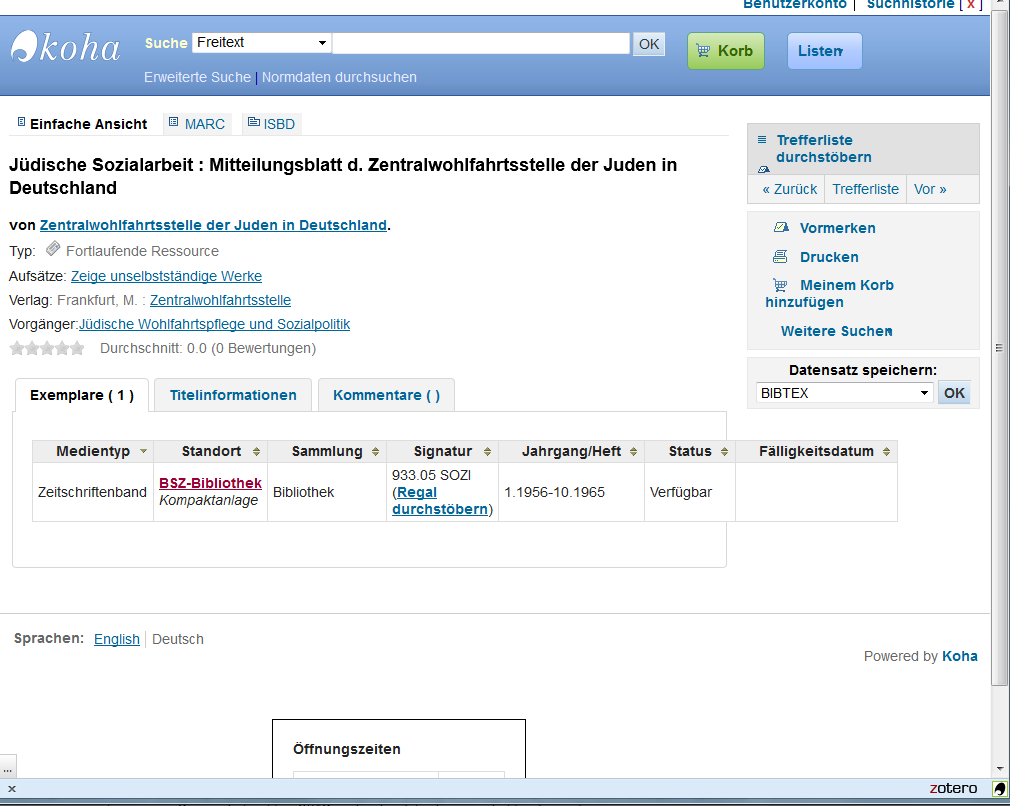Open the Freitext search type dropdown
This screenshot has height=806, width=1010.
point(261,43)
